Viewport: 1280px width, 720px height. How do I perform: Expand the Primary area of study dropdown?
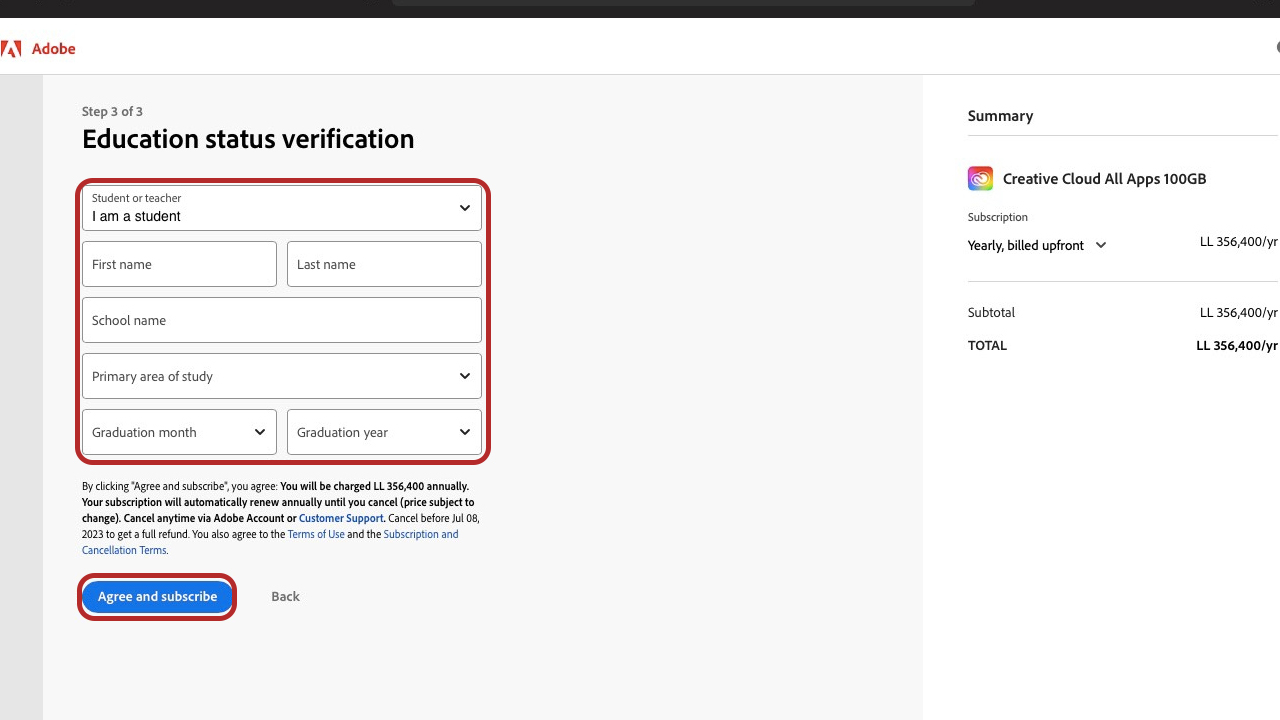(282, 376)
